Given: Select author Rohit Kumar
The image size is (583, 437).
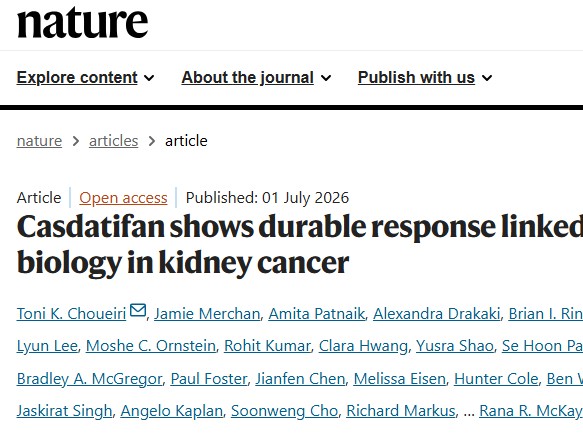Looking at the screenshot, I should click(x=267, y=346).
